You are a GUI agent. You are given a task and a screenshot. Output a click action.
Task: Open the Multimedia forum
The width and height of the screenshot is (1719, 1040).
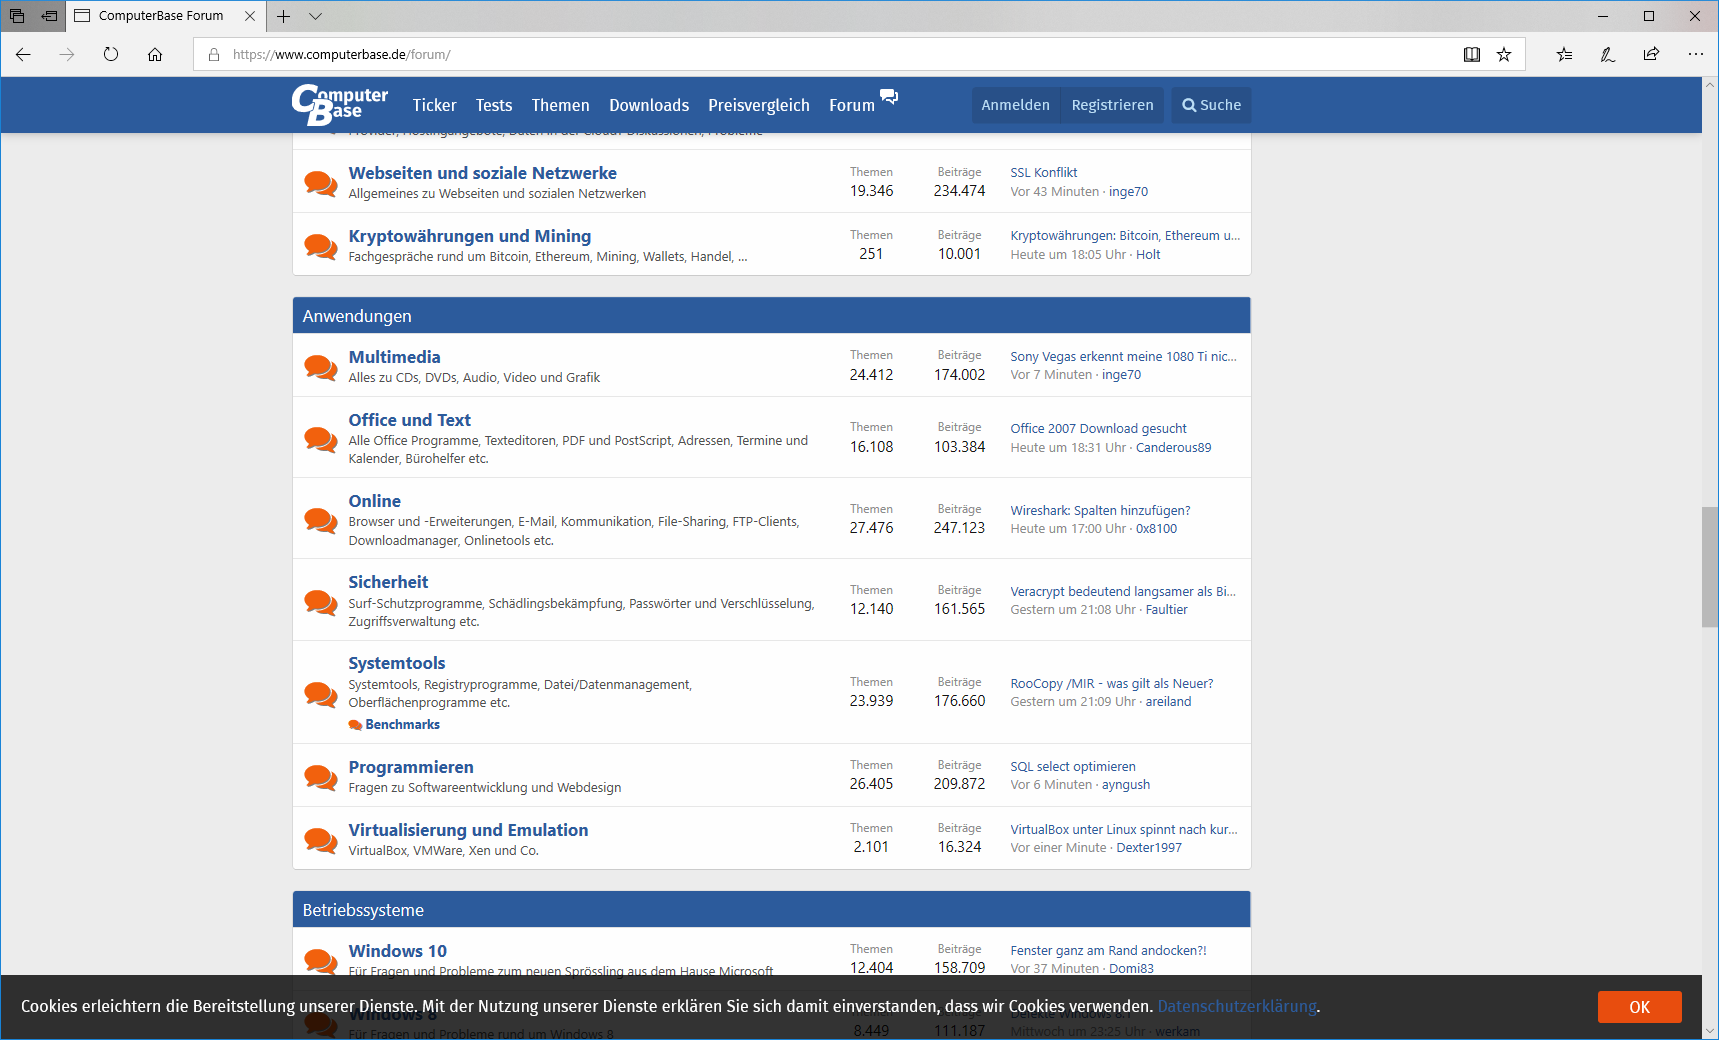pos(394,357)
